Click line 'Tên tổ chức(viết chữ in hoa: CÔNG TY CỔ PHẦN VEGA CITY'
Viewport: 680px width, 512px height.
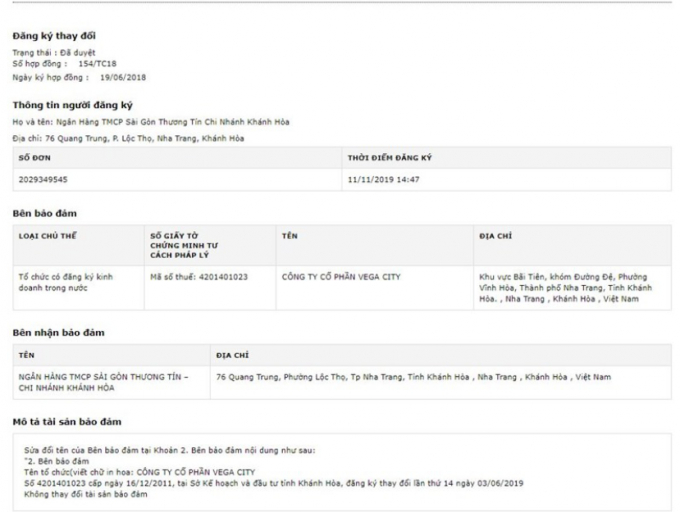pos(140,473)
